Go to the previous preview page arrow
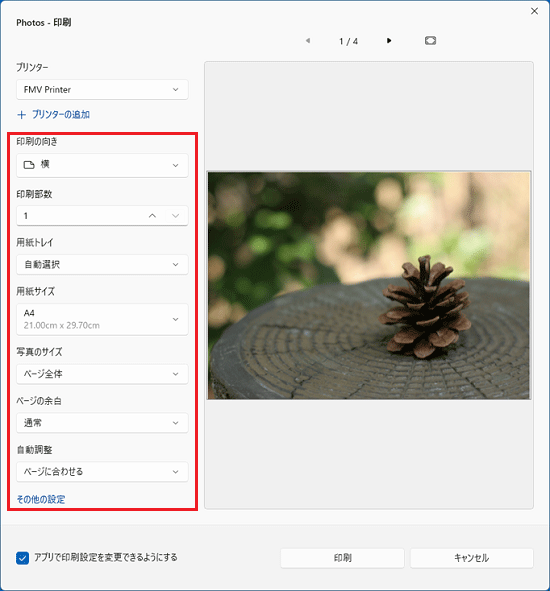 tap(308, 41)
